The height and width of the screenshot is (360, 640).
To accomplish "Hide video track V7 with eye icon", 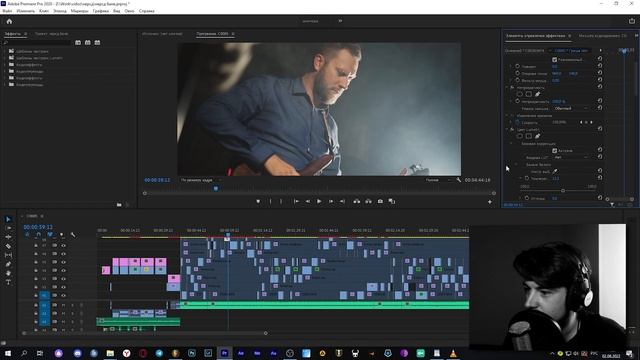I will pos(63,246).
